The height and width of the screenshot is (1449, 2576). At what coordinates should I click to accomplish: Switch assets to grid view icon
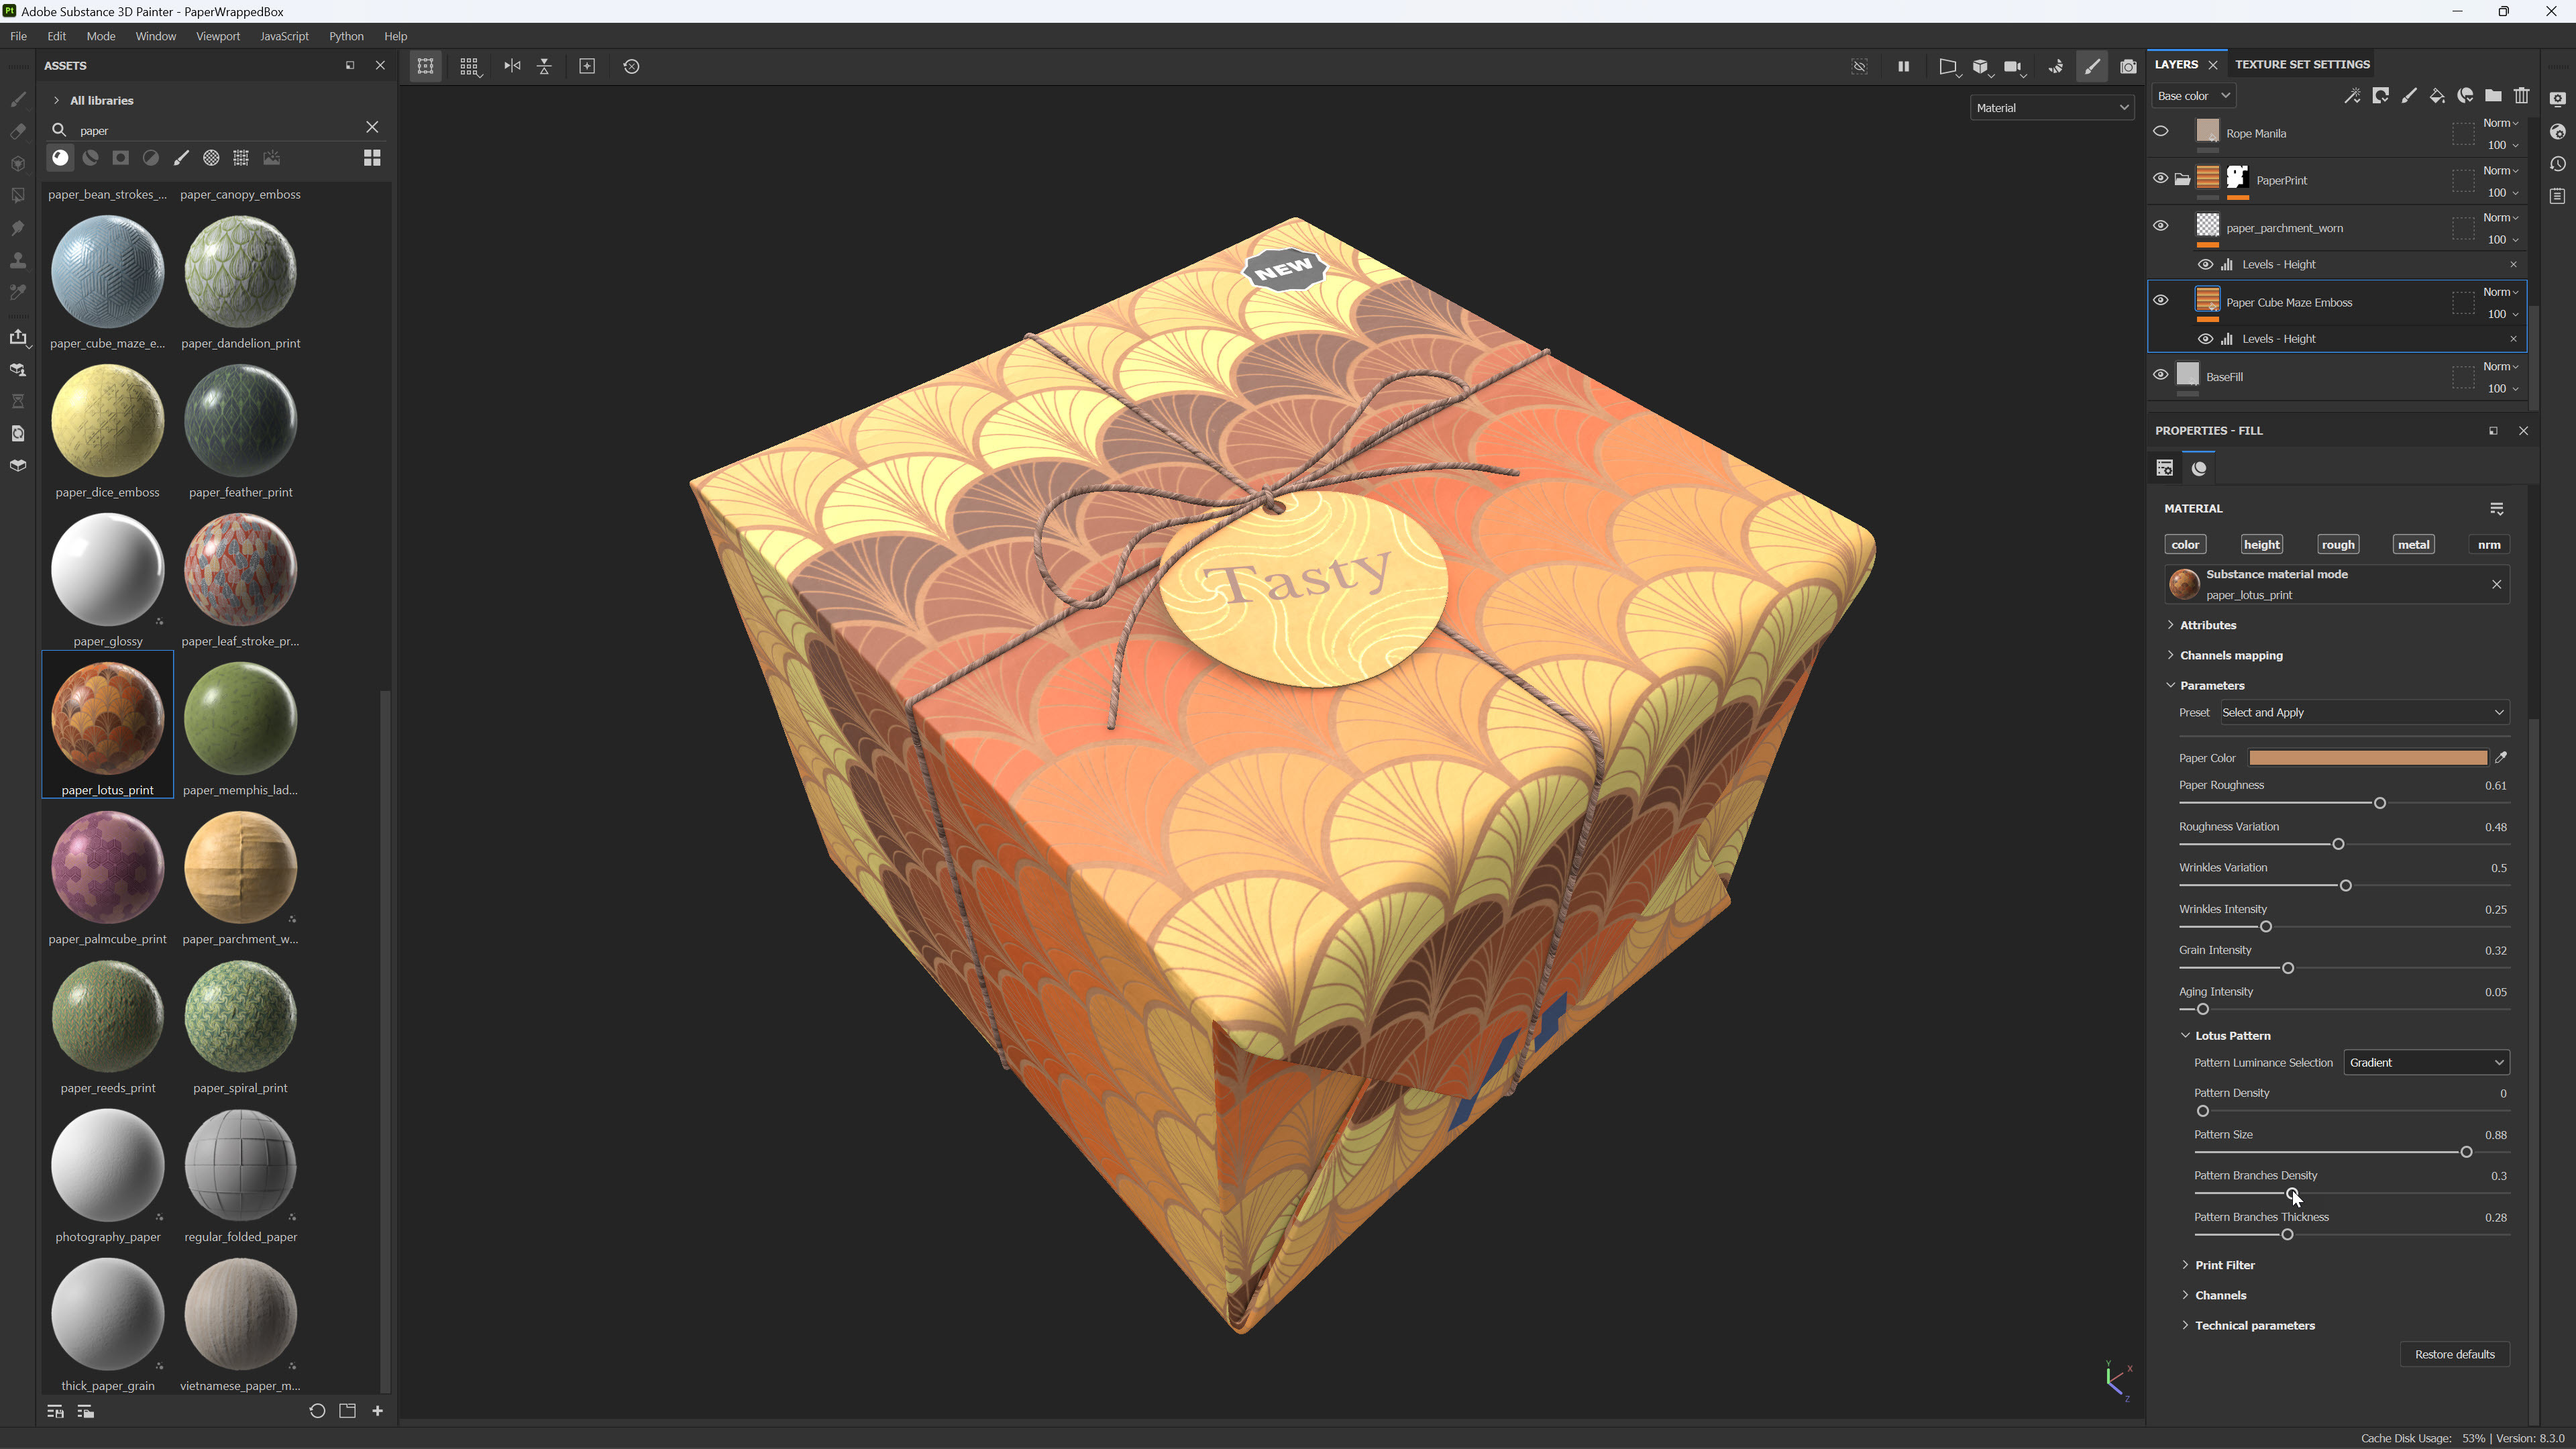[x=372, y=158]
